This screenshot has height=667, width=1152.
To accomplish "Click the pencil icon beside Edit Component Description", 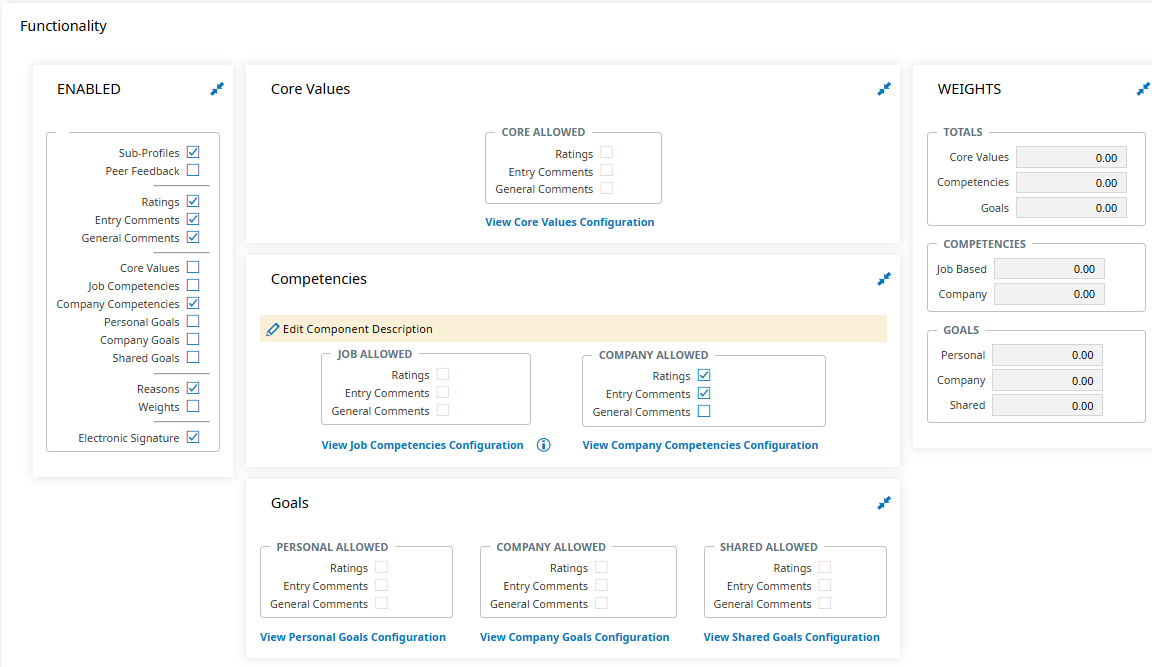I will point(273,329).
